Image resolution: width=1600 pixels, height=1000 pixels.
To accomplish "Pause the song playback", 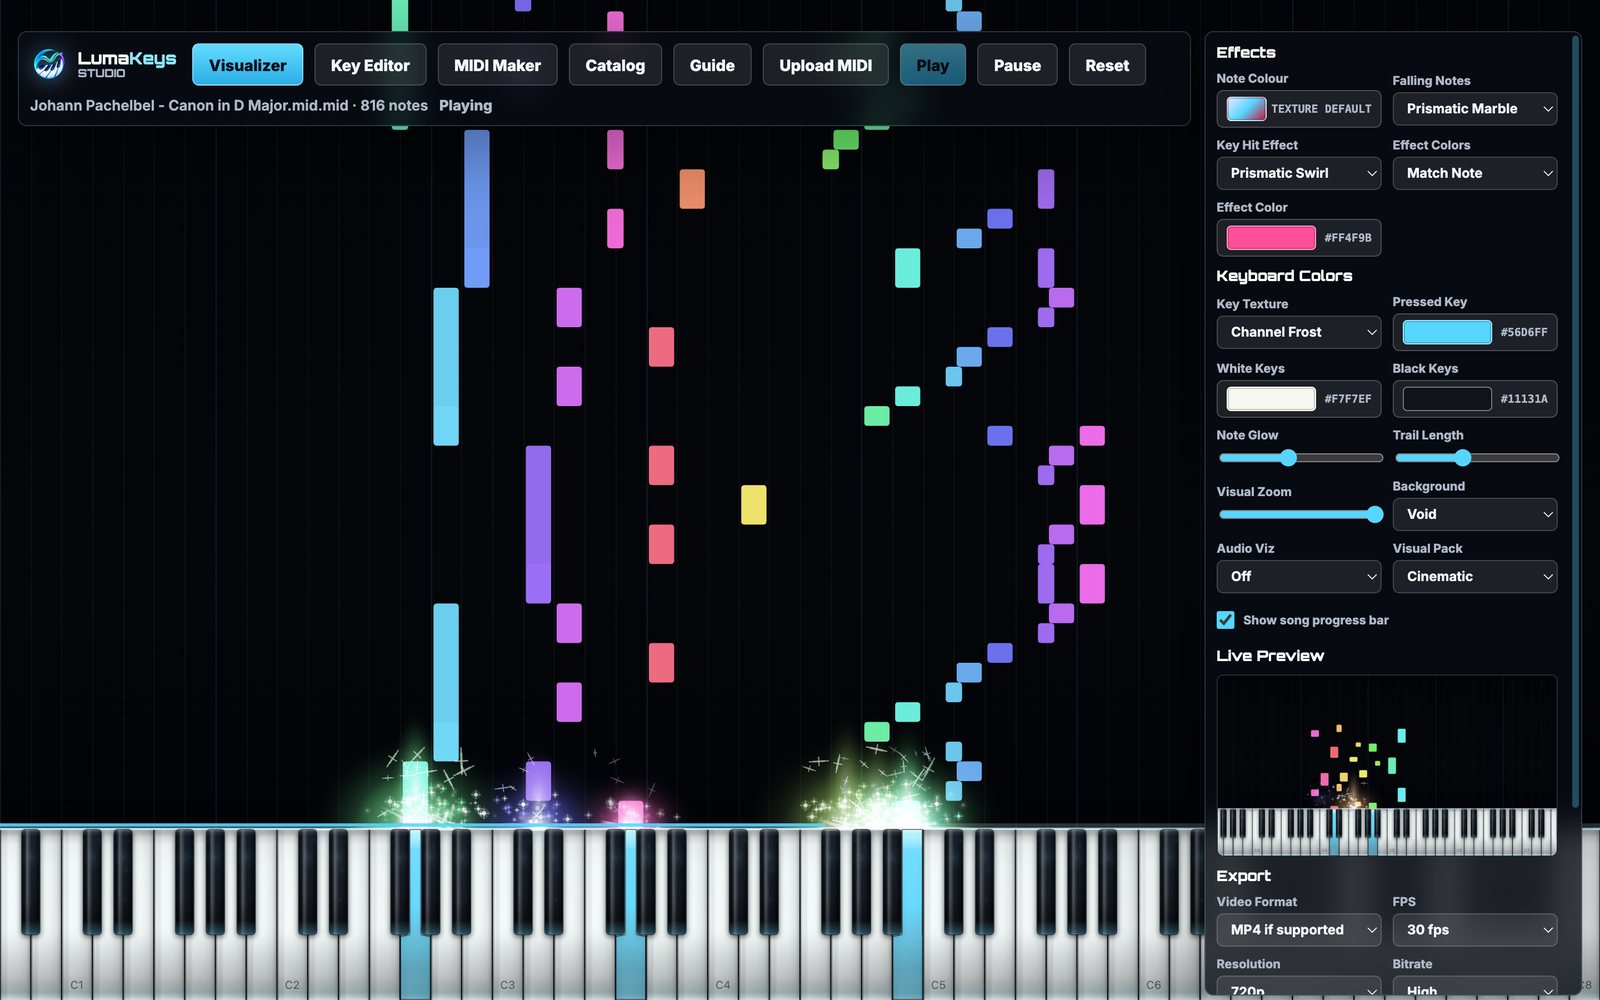I will (x=1017, y=65).
